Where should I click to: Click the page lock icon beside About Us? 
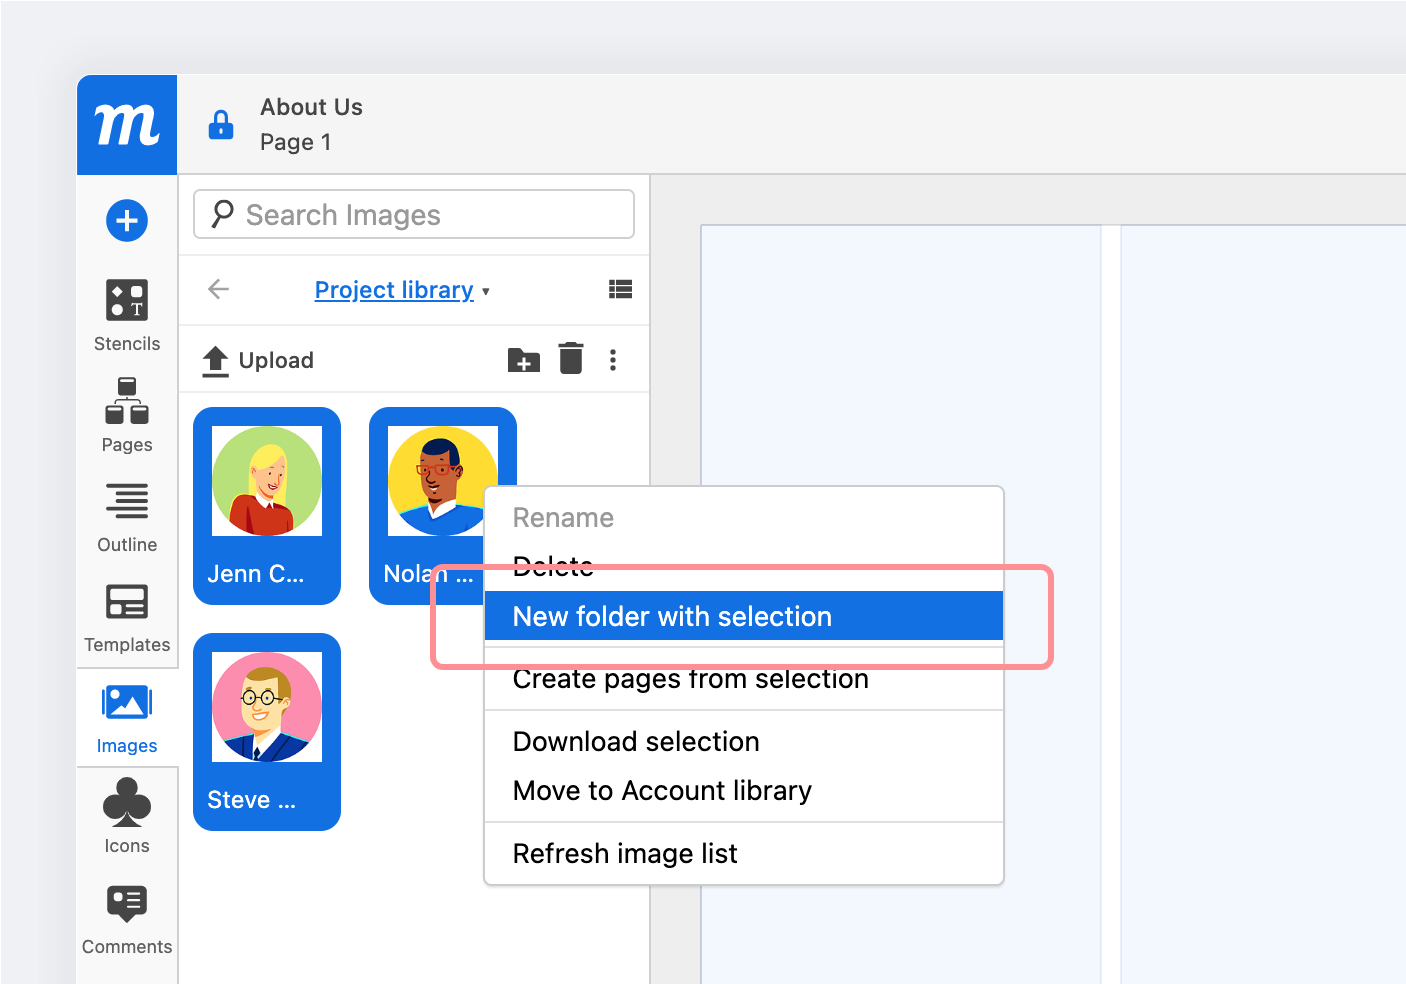click(220, 124)
